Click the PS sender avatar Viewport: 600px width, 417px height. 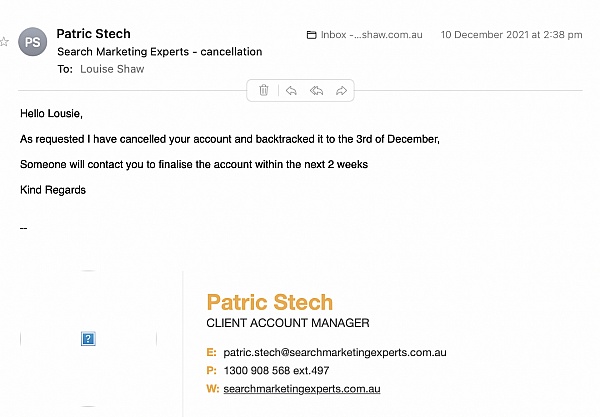coord(33,42)
